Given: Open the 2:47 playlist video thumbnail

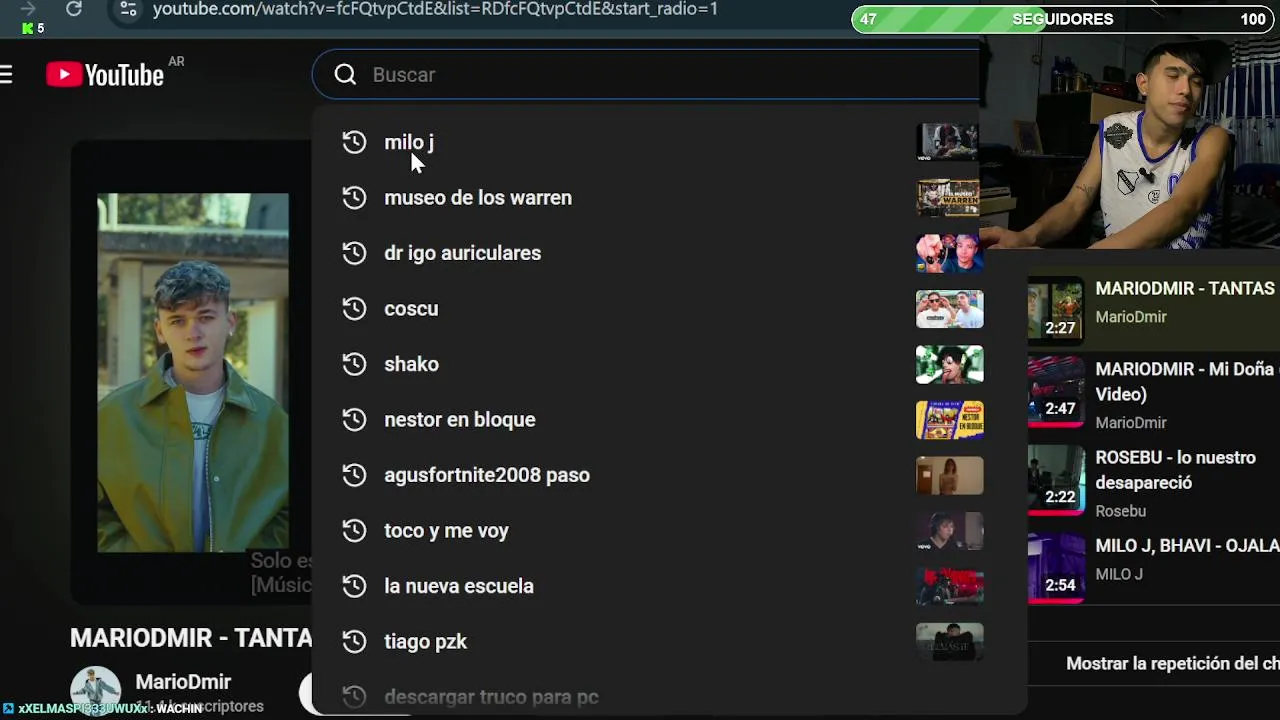Looking at the screenshot, I should (x=1055, y=392).
